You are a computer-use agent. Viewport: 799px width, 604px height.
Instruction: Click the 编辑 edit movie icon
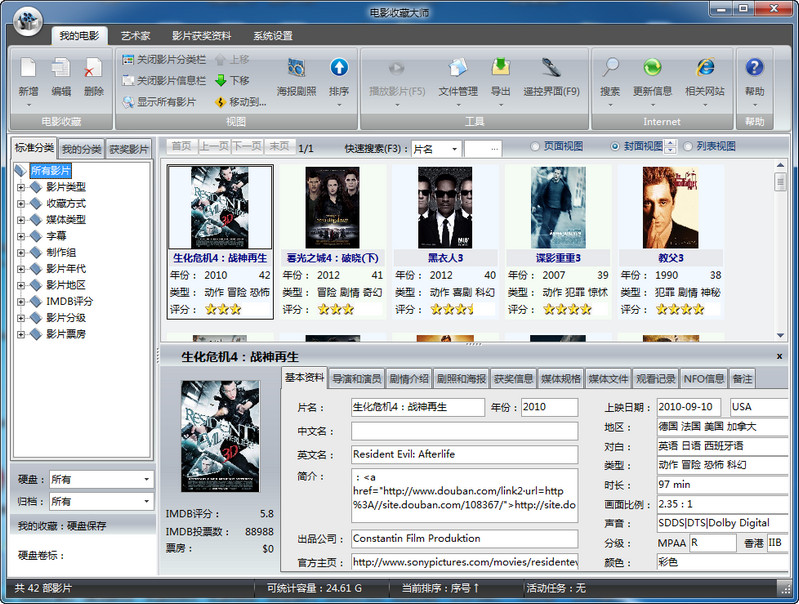[x=61, y=68]
